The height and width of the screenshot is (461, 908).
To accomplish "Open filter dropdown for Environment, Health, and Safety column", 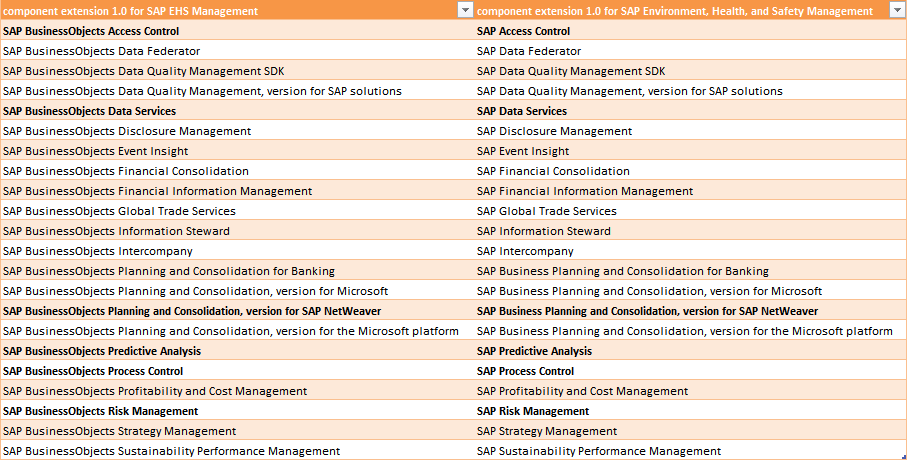I will (x=898, y=10).
